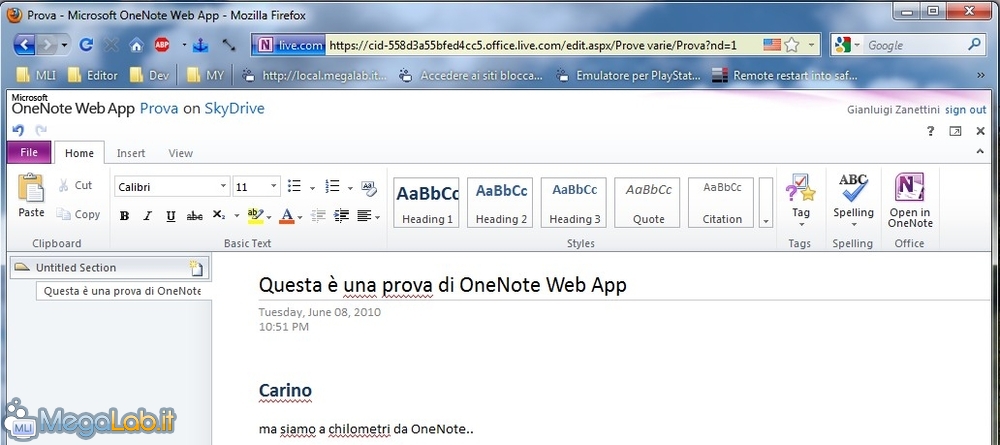Redo the last action
Viewport: 1000px width, 445px height.
tap(41, 131)
